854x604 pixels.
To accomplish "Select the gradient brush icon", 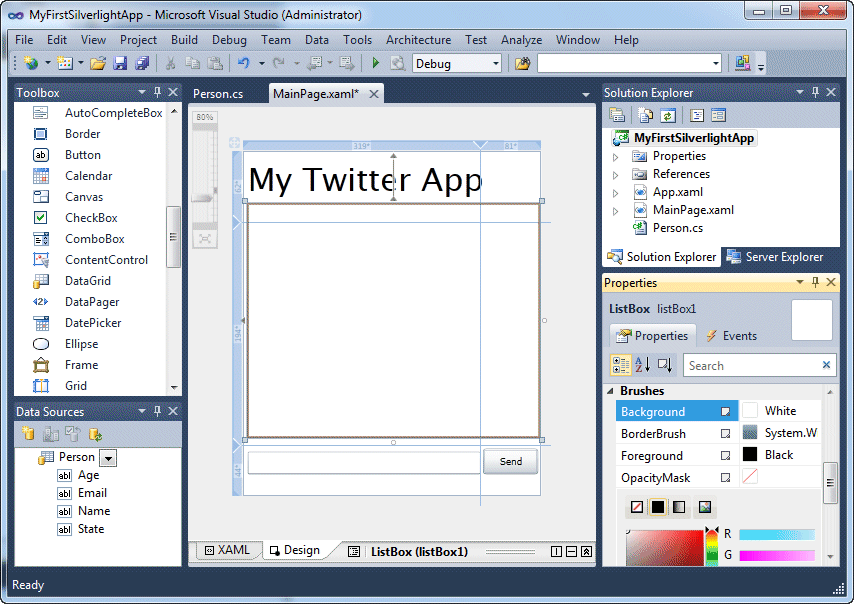I will pyautogui.click(x=679, y=507).
